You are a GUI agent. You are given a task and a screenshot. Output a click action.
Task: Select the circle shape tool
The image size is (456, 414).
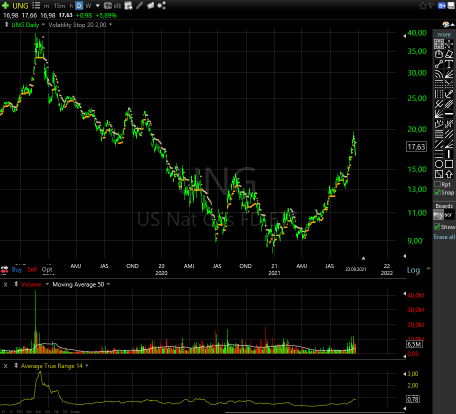click(x=439, y=164)
